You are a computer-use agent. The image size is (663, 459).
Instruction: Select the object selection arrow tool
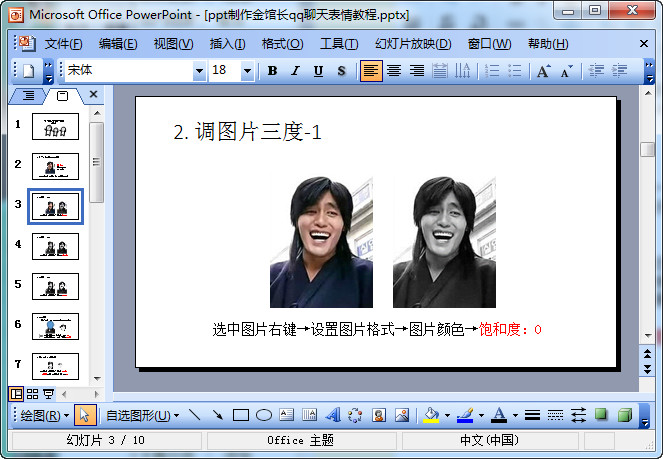point(85,415)
